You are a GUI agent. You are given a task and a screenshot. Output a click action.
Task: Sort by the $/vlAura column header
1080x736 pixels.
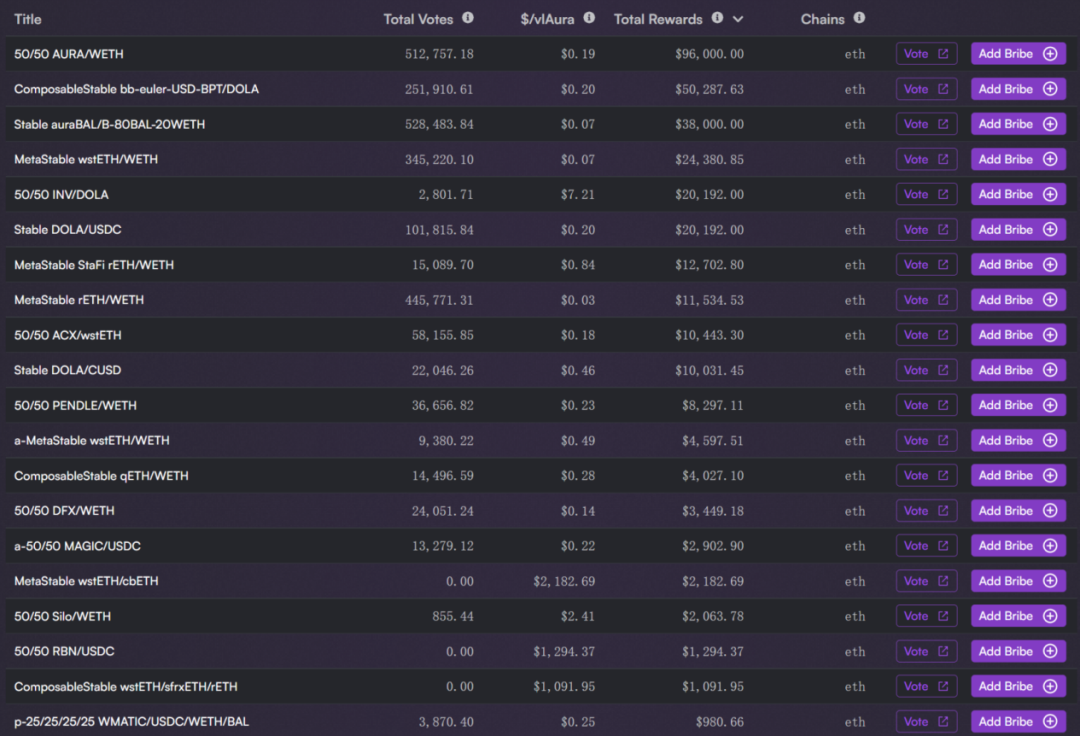pyautogui.click(x=544, y=19)
